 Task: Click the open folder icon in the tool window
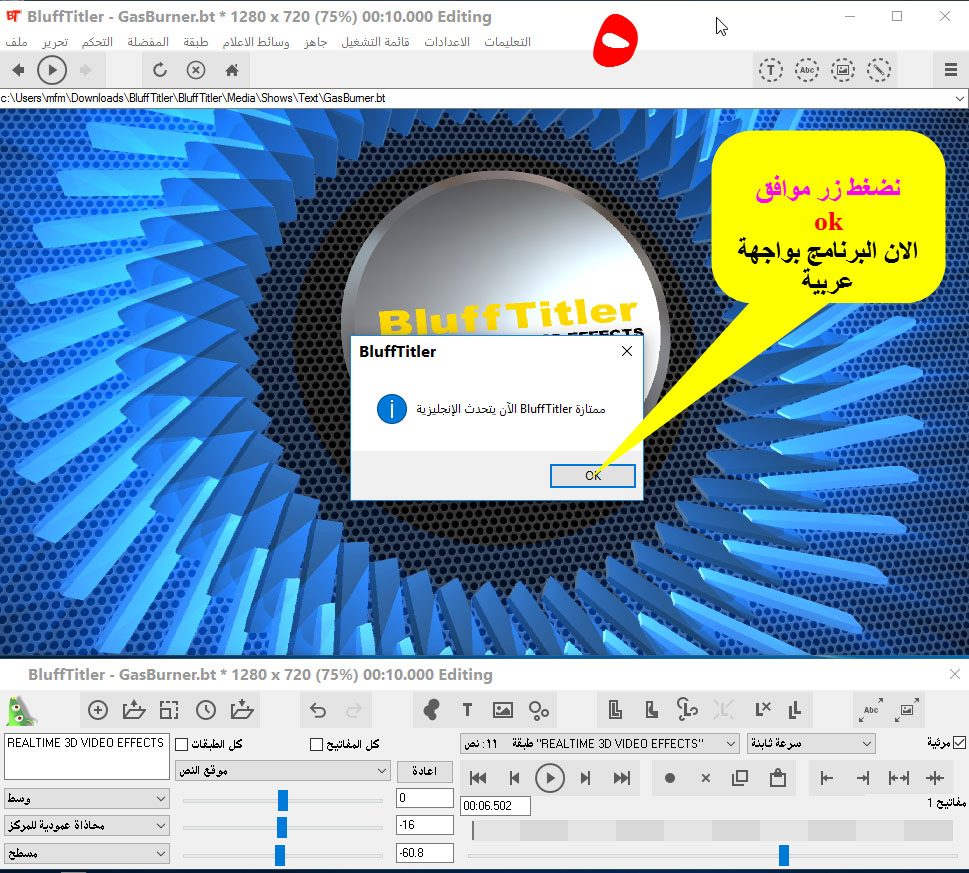133,711
